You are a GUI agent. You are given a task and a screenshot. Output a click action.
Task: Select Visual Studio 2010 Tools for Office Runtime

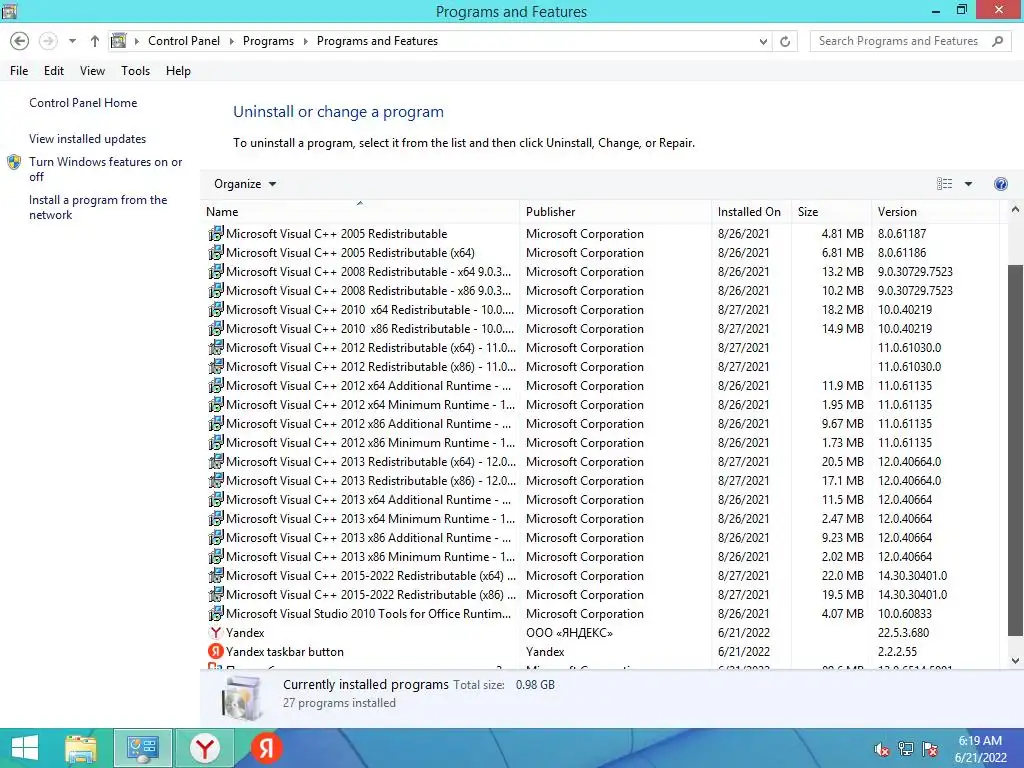pyautogui.click(x=601, y=613)
